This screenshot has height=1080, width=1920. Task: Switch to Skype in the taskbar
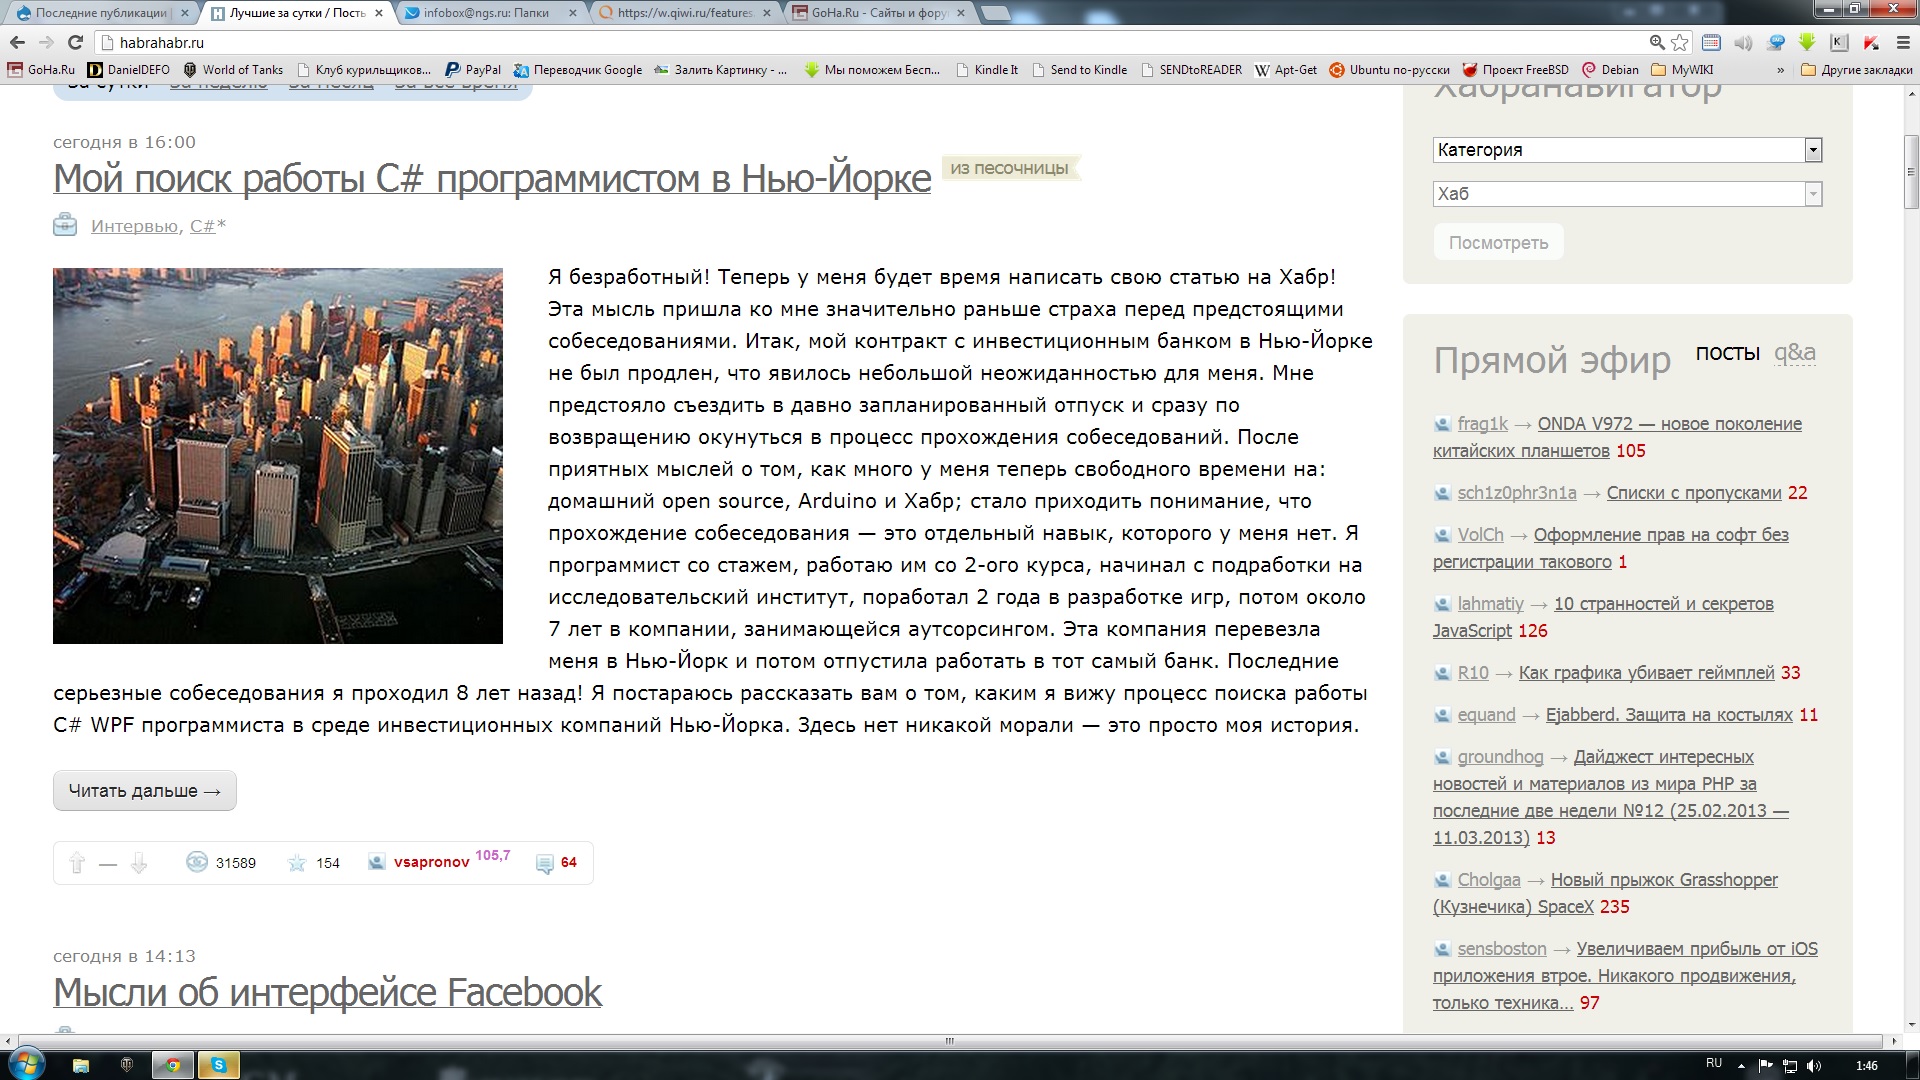(219, 1065)
